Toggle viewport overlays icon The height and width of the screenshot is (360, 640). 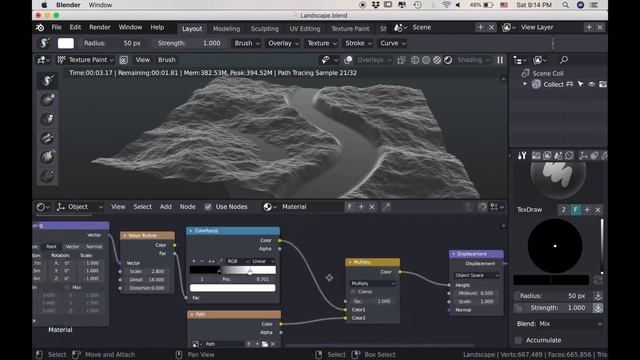(x=348, y=60)
